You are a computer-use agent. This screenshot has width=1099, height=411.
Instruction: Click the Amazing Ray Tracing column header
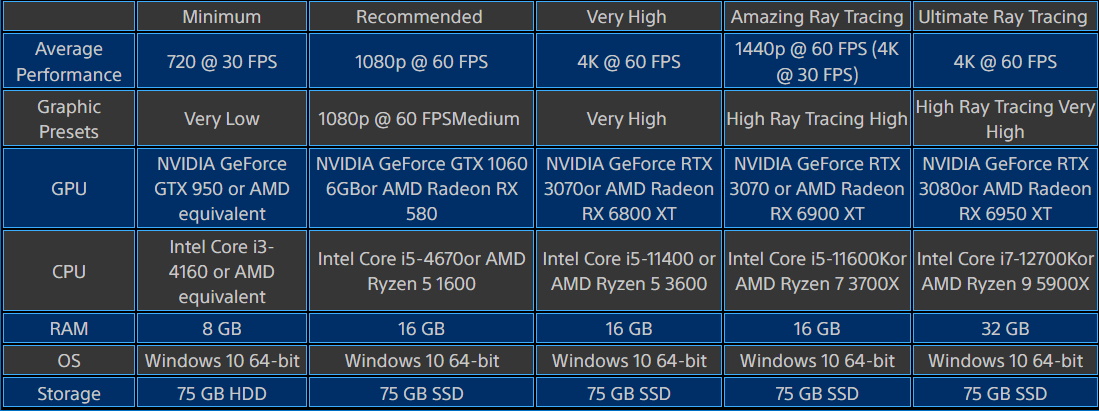[x=817, y=17]
